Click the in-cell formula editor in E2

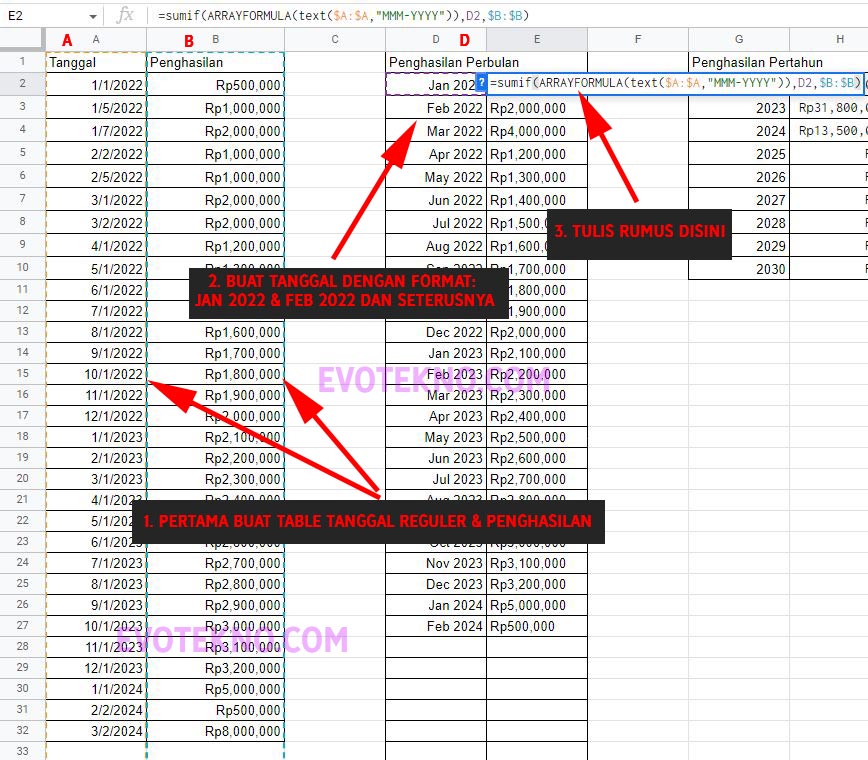pyautogui.click(x=675, y=83)
